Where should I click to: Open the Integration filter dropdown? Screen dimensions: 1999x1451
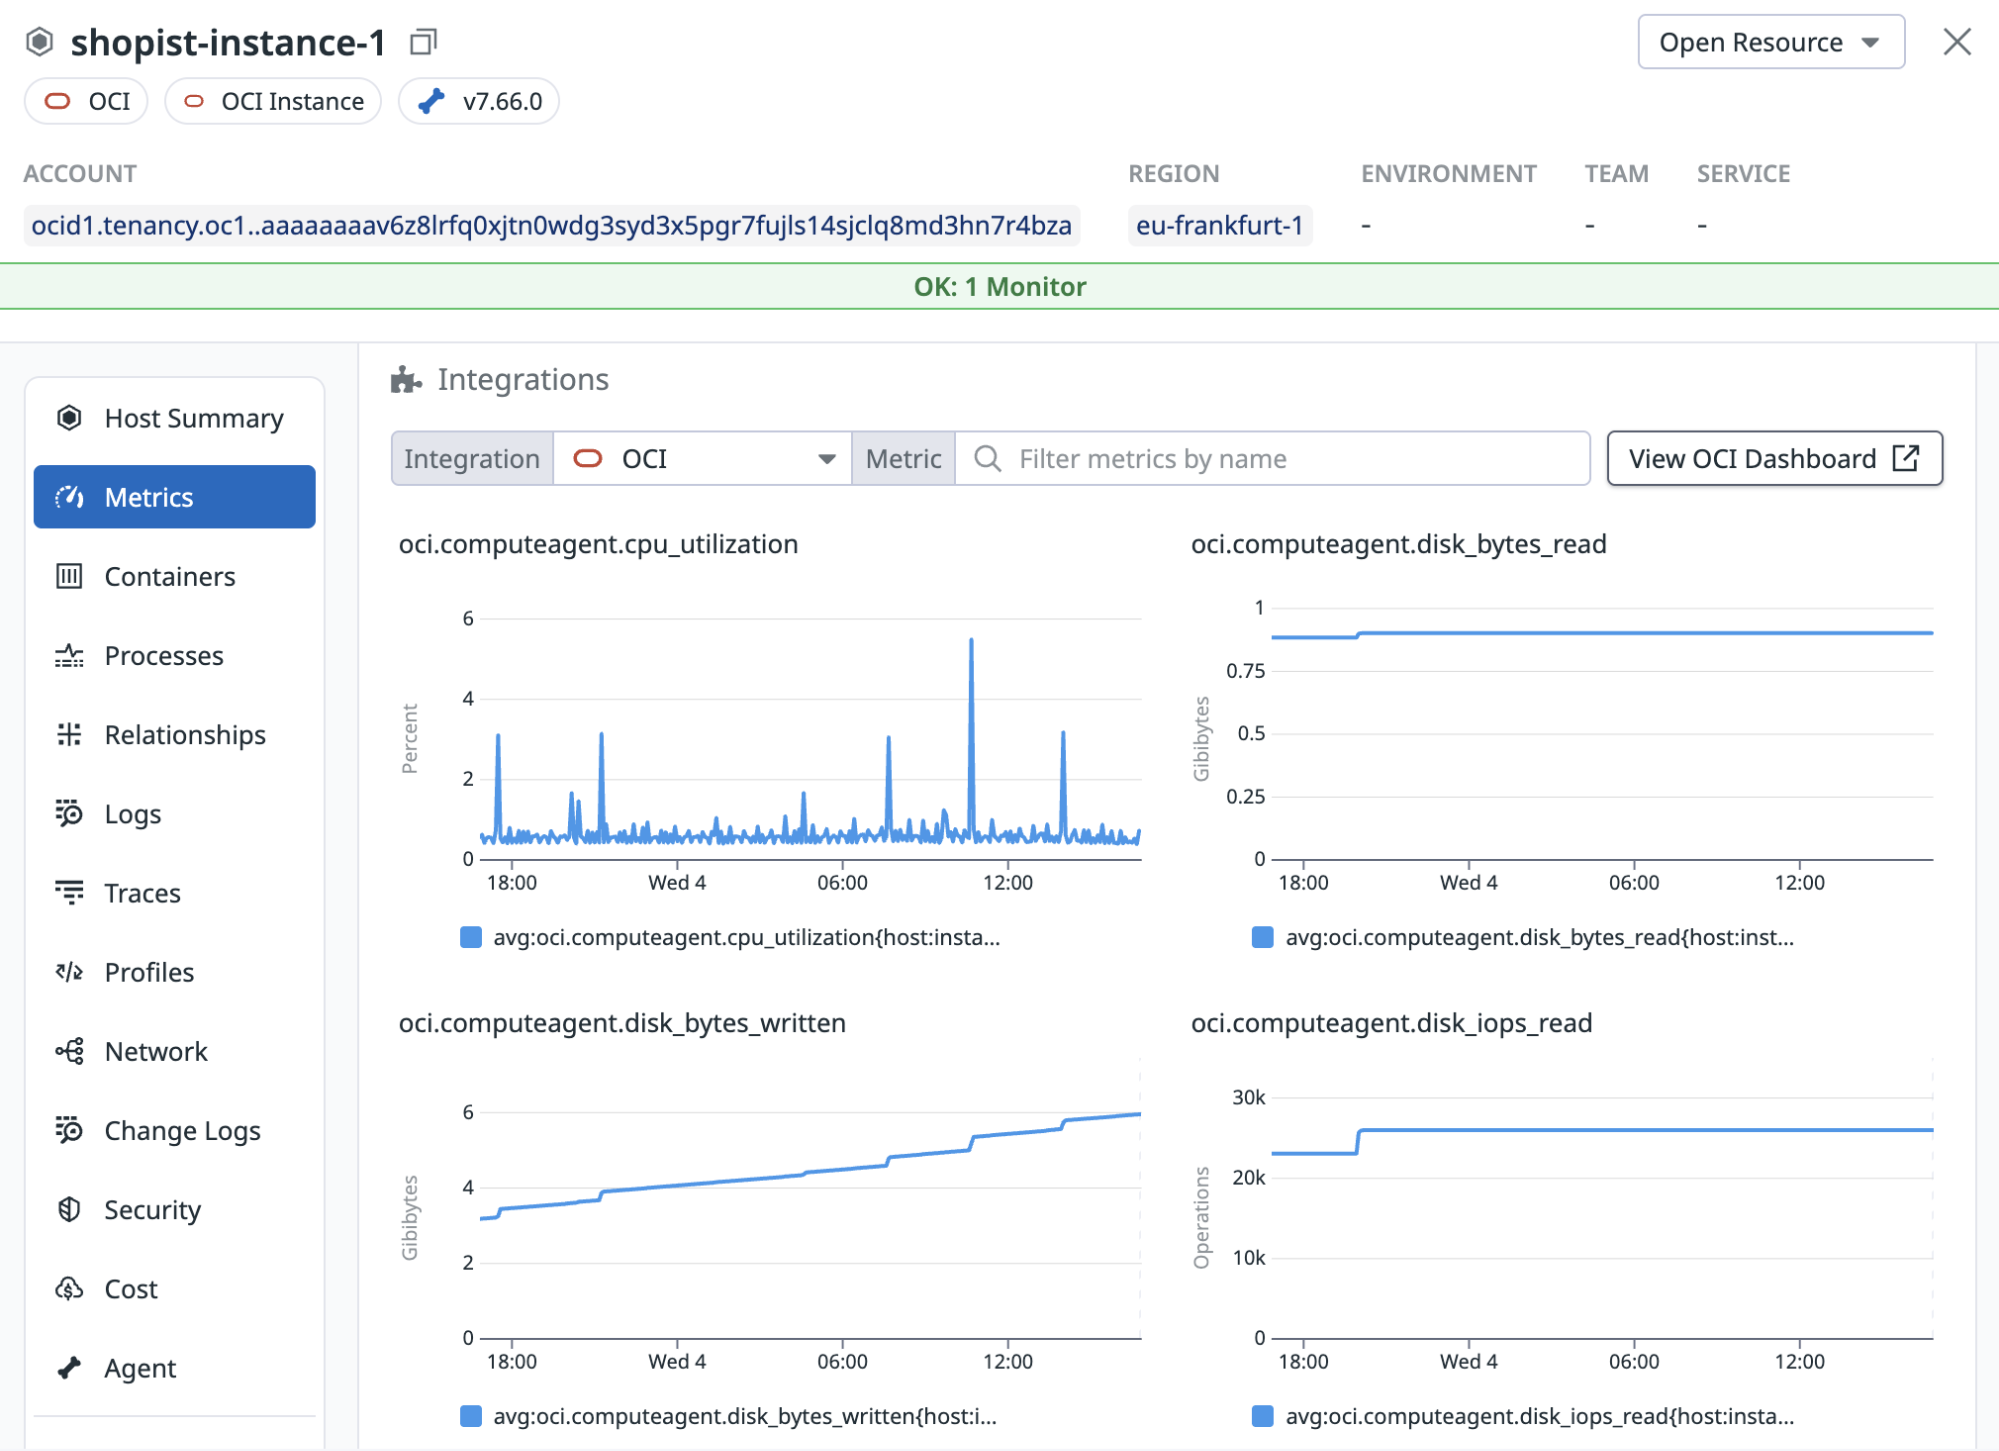pyautogui.click(x=471, y=458)
